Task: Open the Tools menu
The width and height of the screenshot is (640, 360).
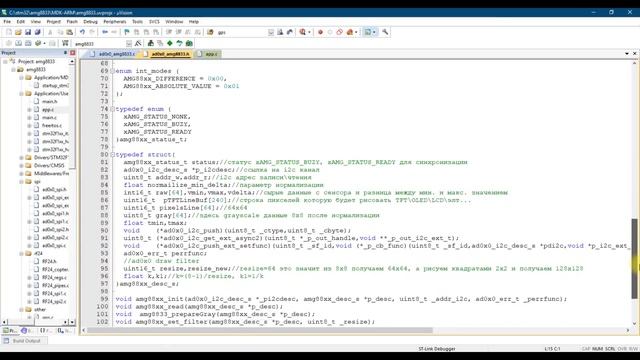Action: pos(138,22)
